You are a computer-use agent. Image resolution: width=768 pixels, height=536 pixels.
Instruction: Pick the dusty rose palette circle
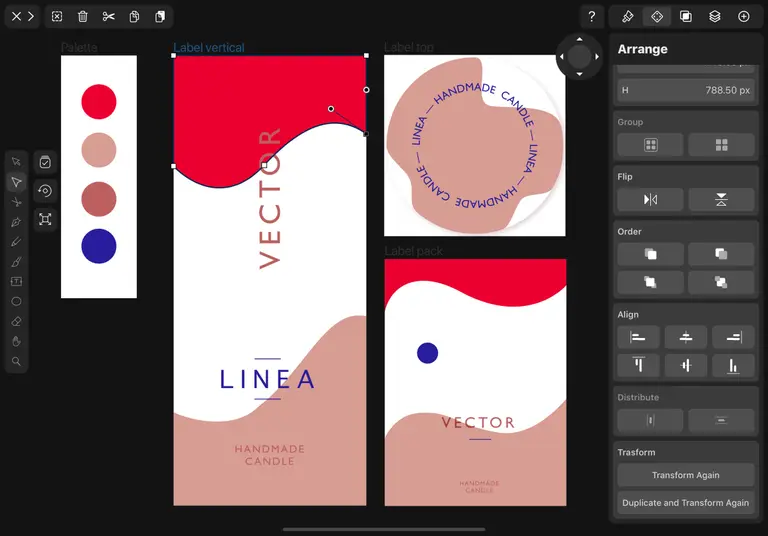click(99, 199)
